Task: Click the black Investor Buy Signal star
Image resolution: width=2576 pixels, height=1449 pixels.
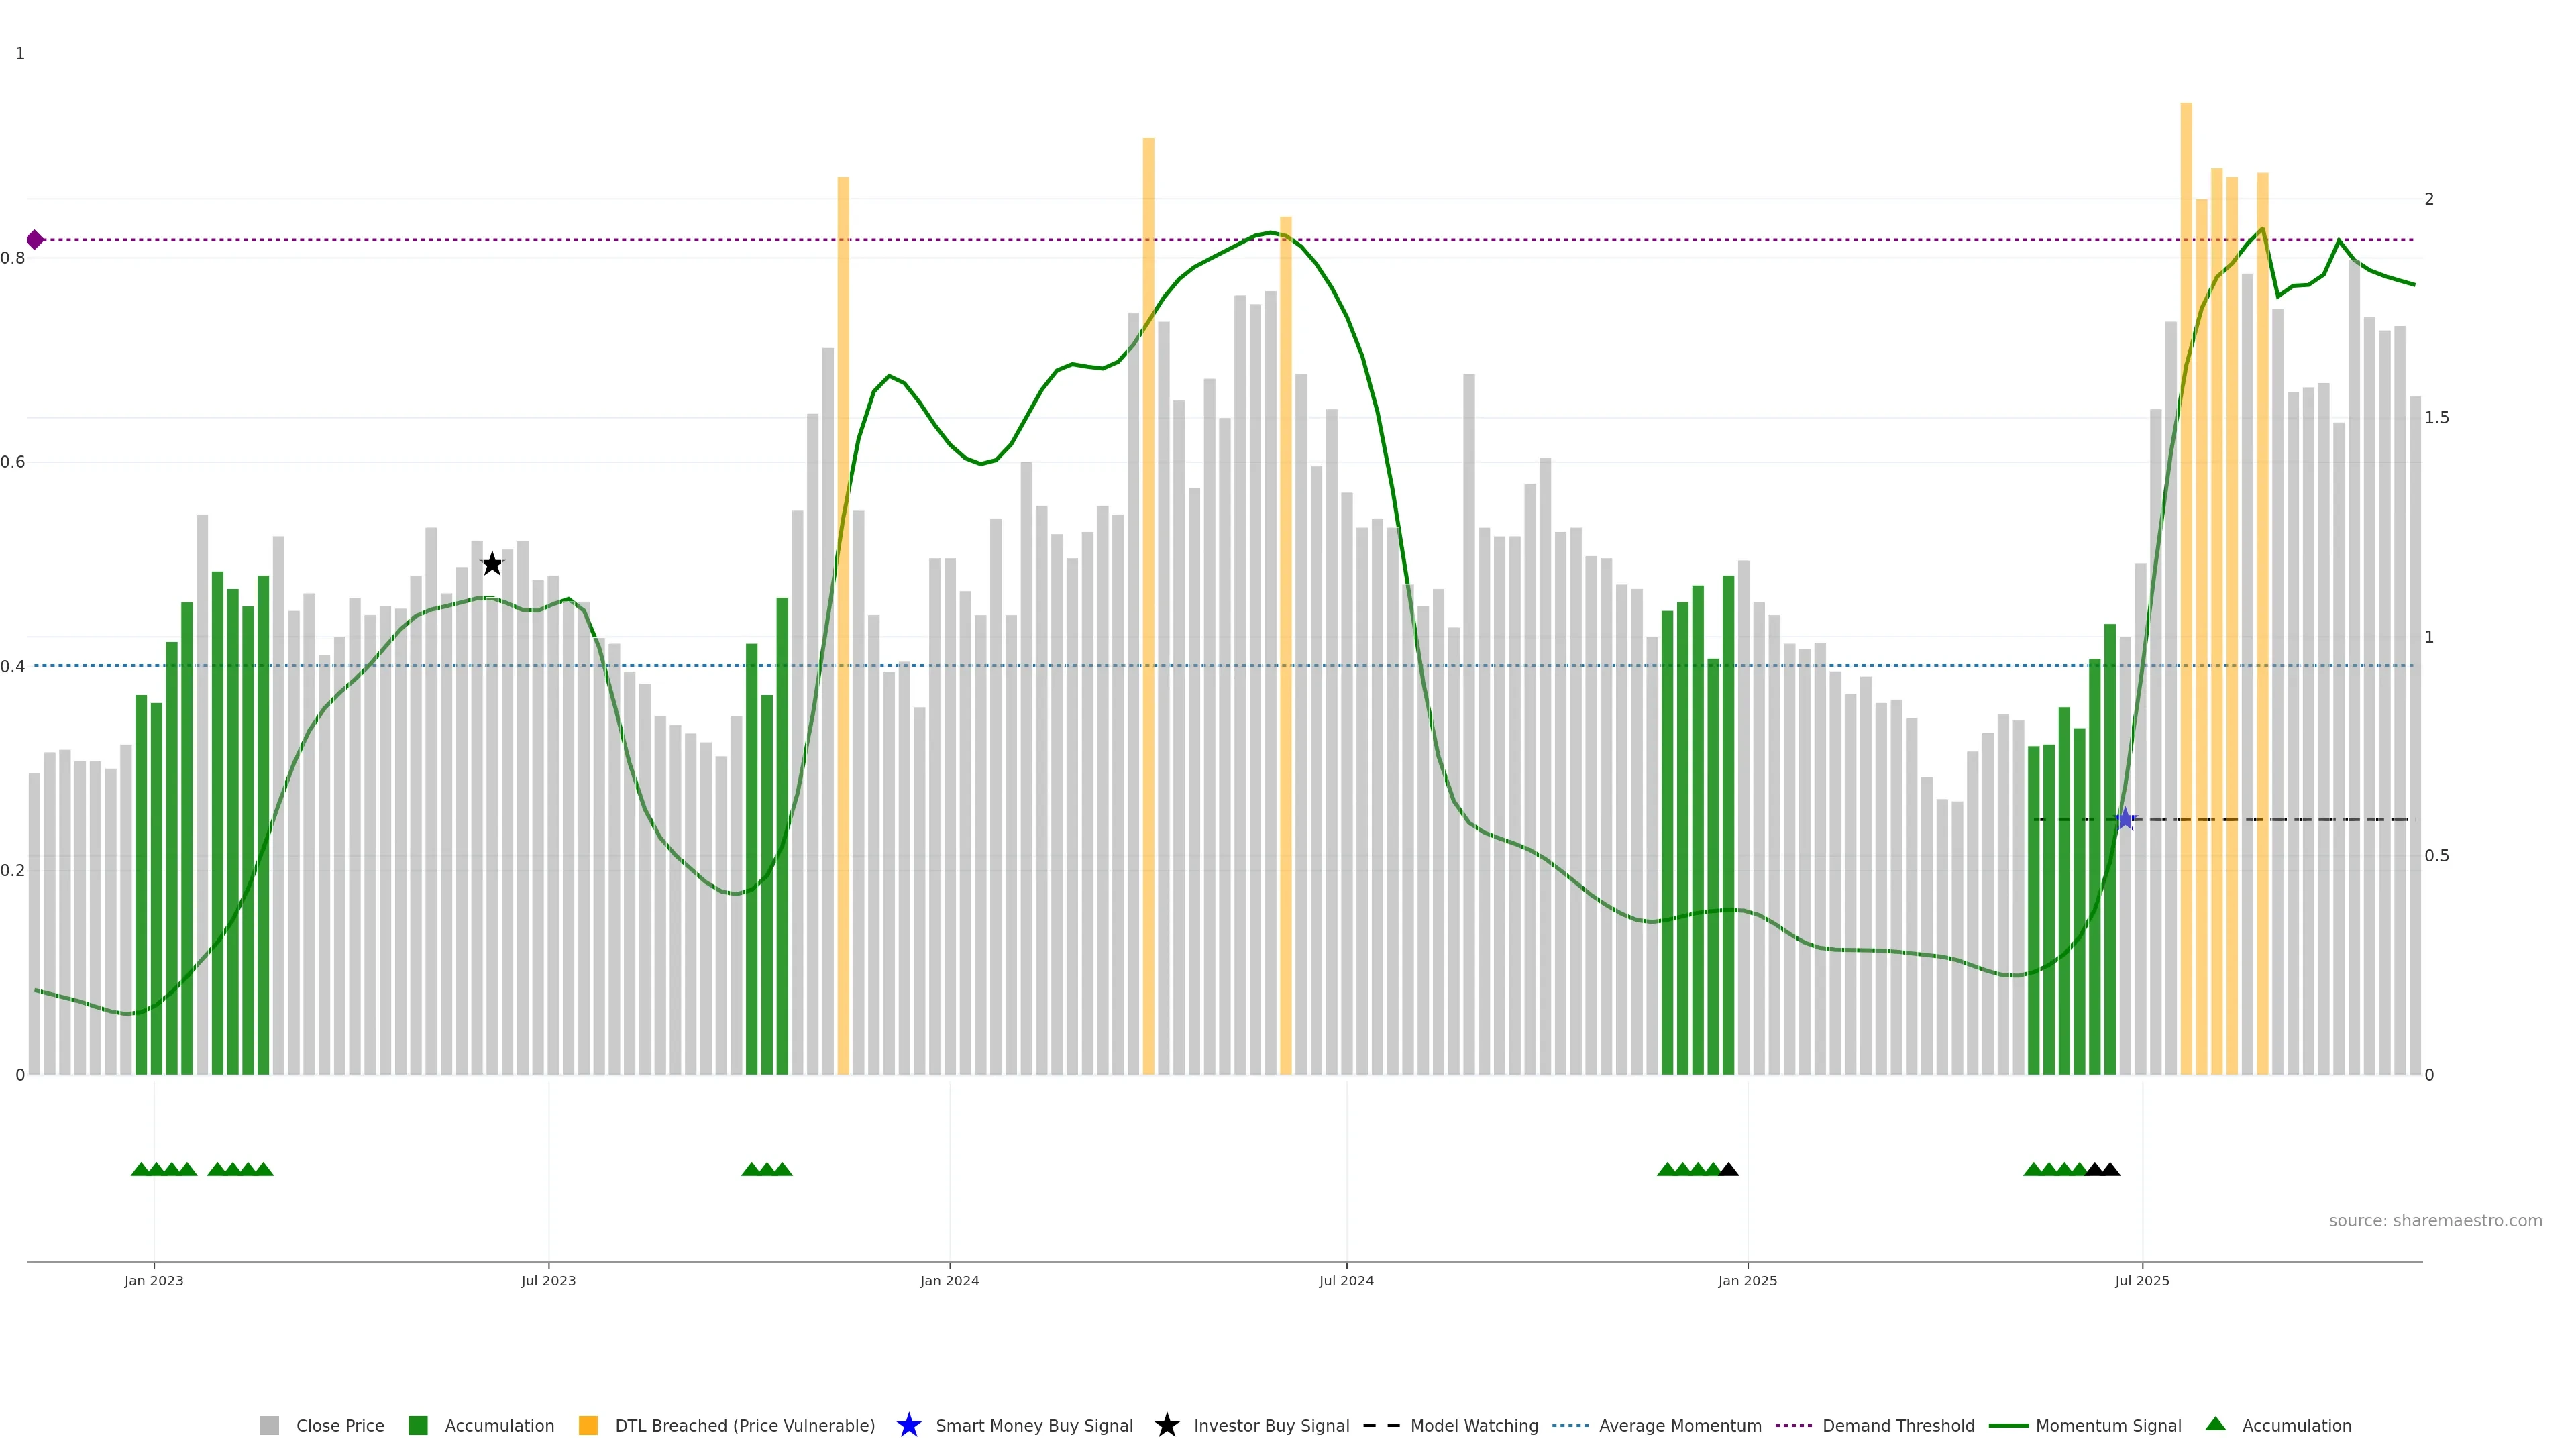Action: (492, 564)
